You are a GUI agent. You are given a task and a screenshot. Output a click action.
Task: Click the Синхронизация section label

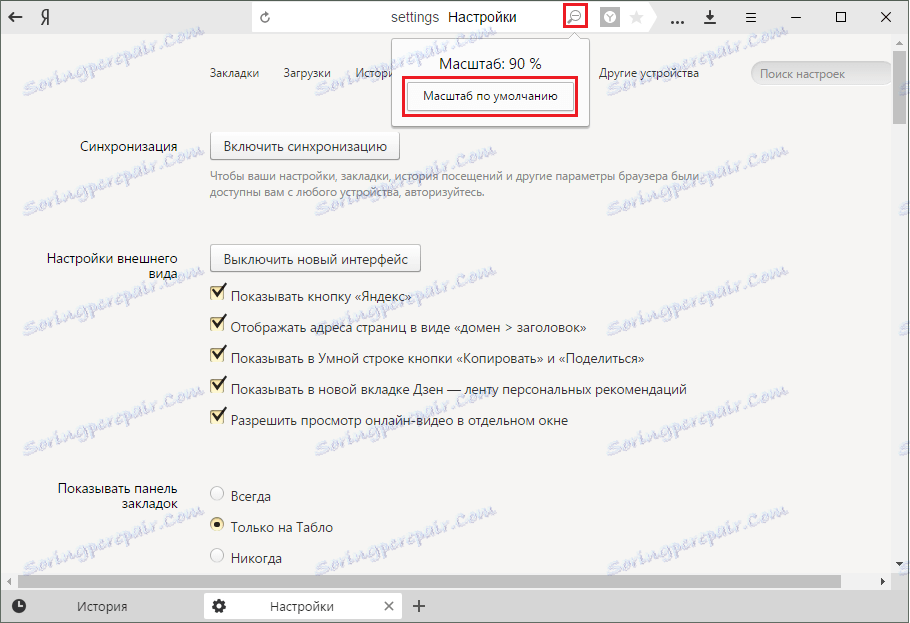129,146
